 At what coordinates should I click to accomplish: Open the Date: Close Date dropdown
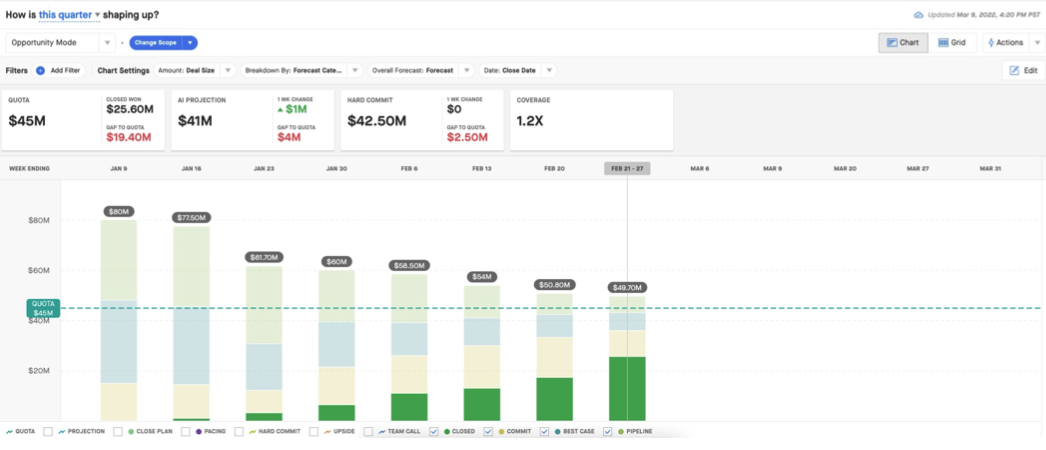click(x=518, y=70)
